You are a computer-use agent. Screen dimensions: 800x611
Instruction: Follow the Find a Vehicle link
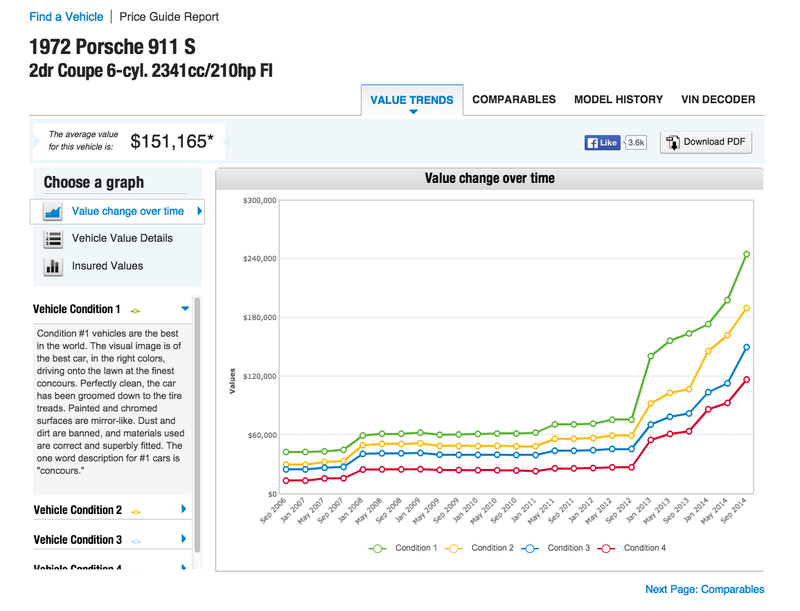point(66,17)
